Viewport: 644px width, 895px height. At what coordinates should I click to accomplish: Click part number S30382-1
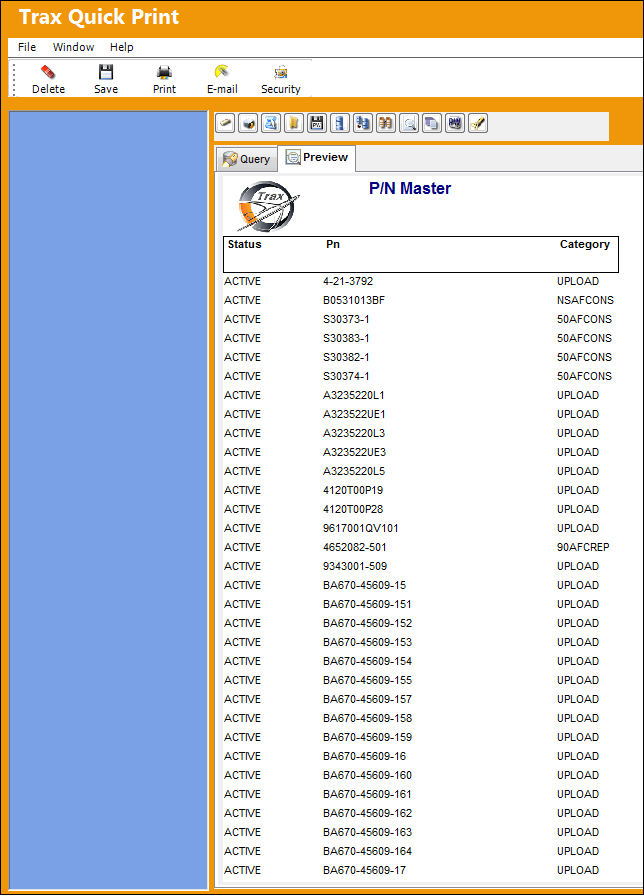coord(346,357)
